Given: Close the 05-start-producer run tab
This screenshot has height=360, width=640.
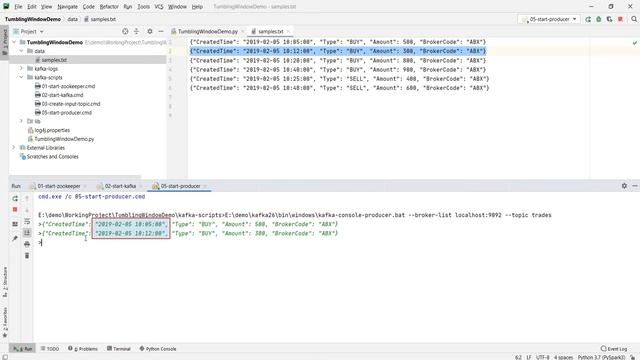Looking at the screenshot, I should [205, 186].
